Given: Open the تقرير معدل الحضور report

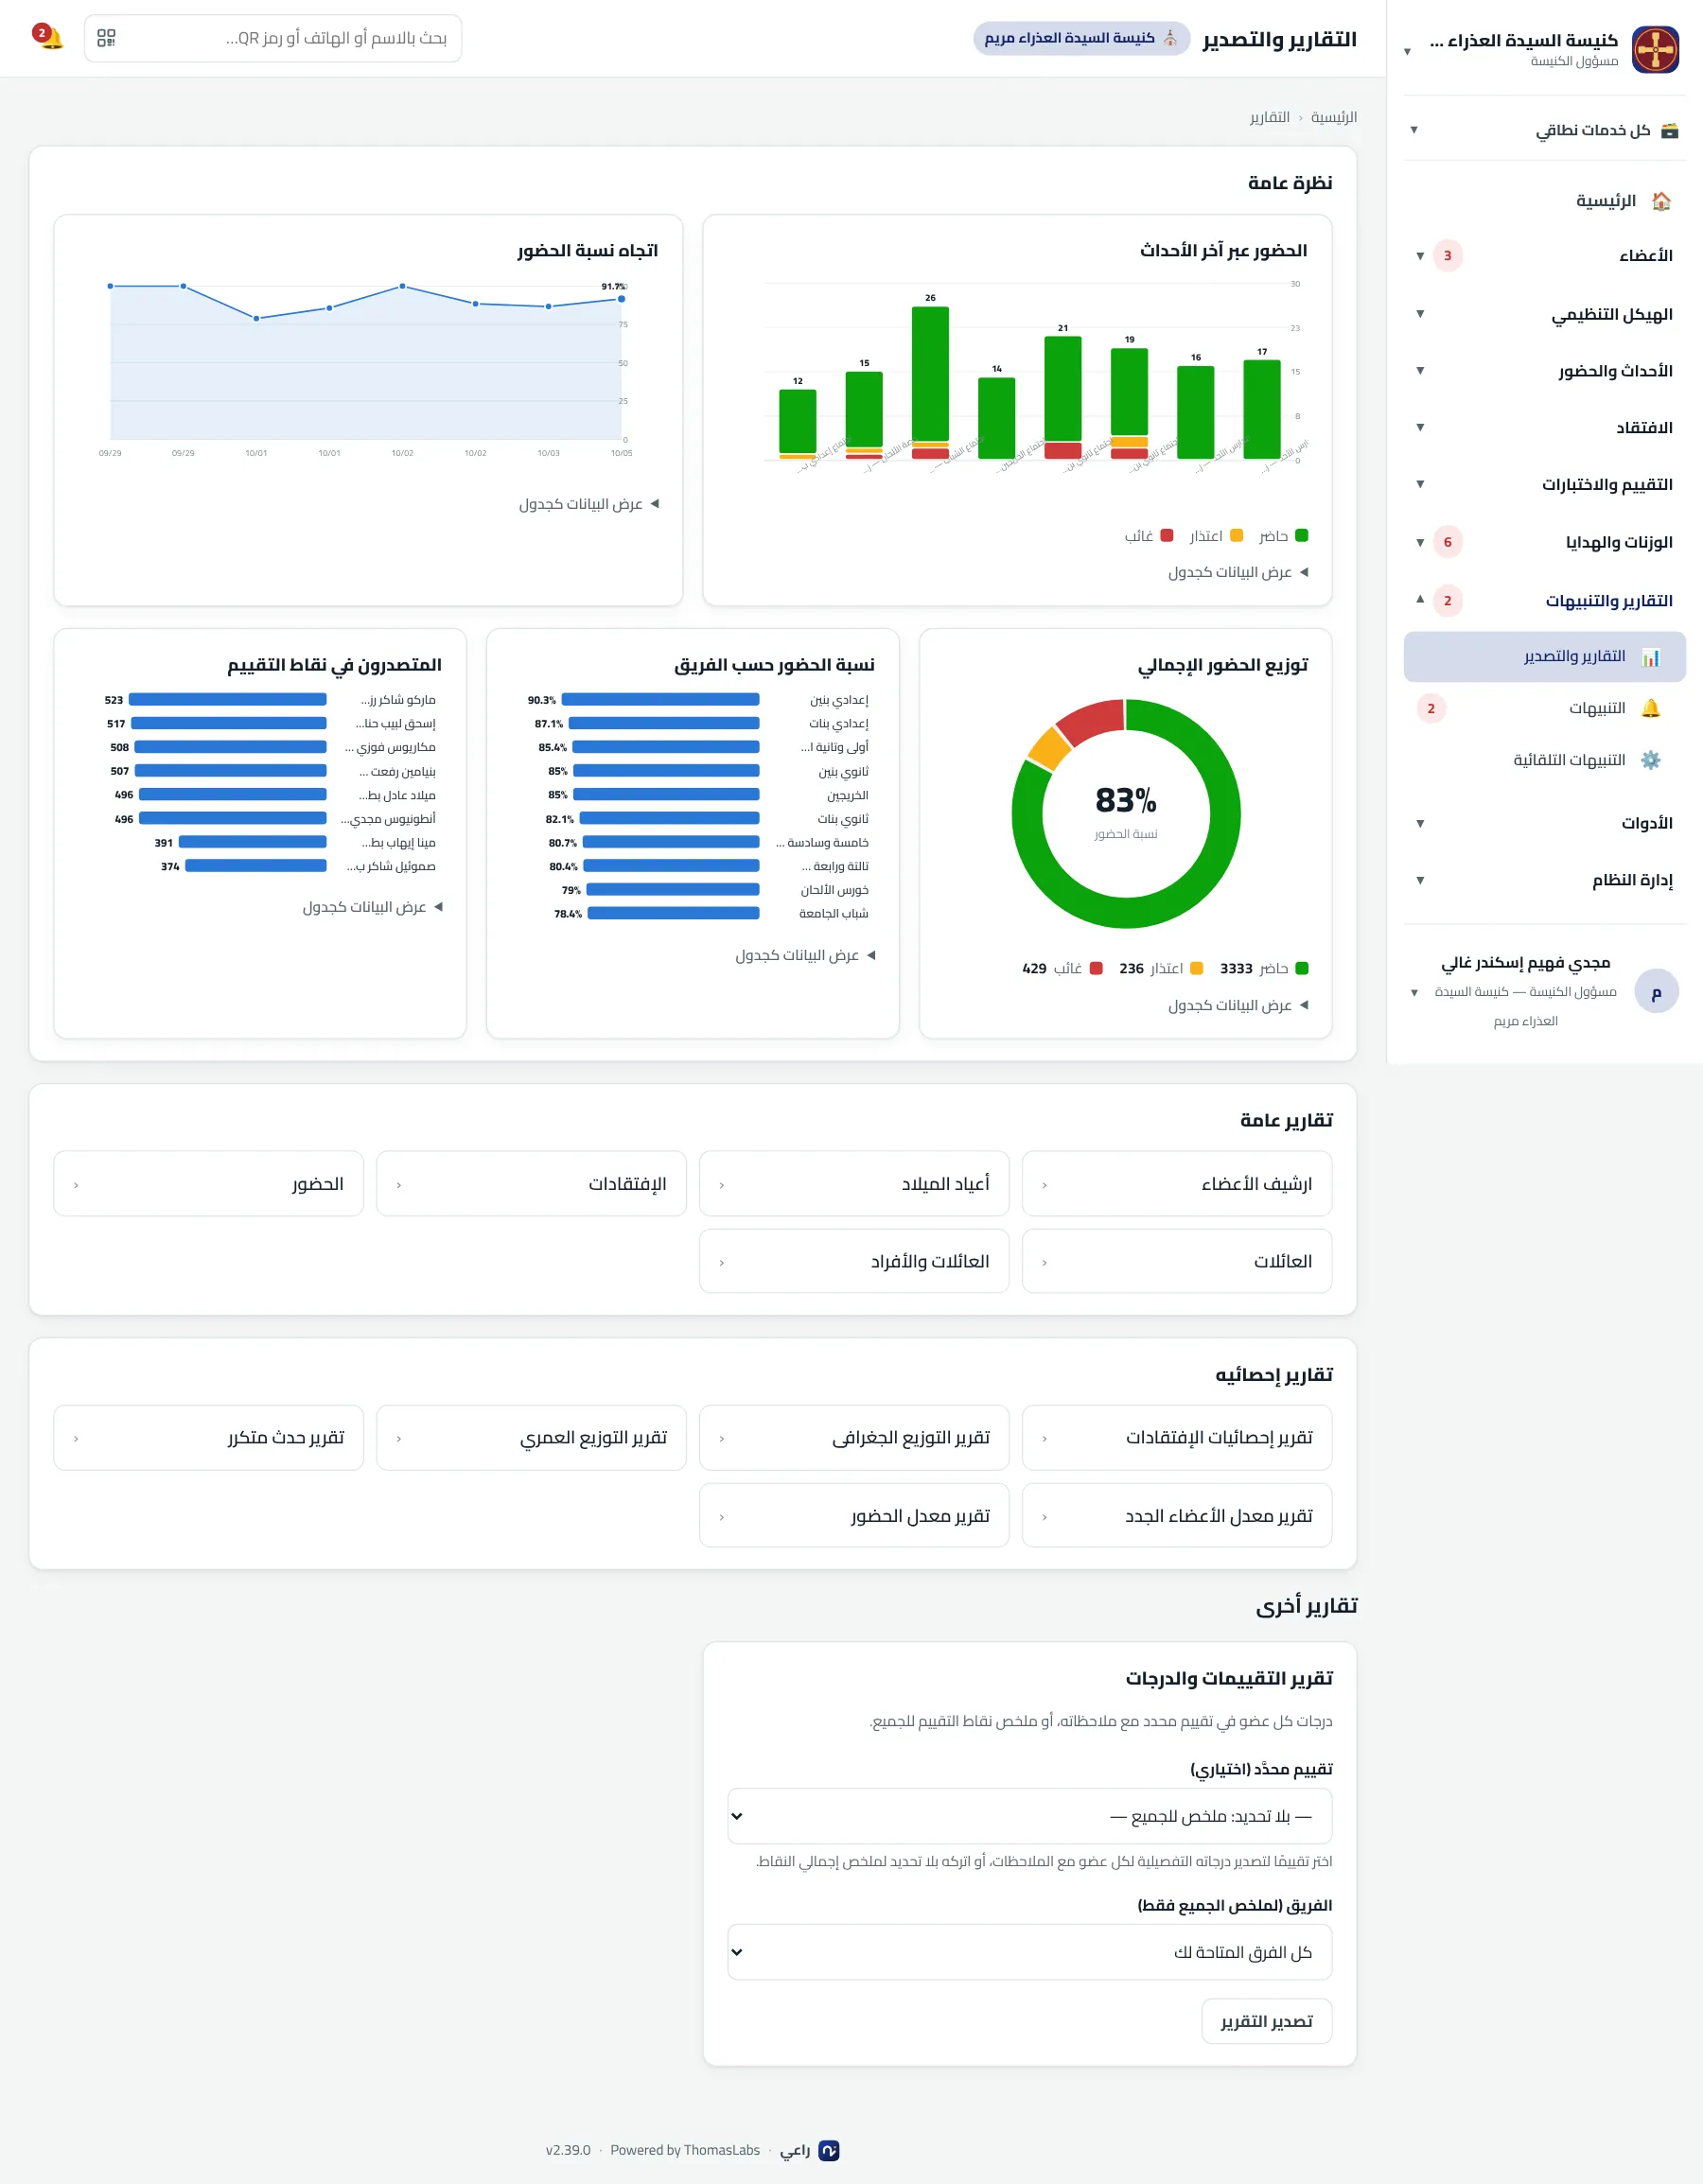Looking at the screenshot, I should pos(854,1516).
